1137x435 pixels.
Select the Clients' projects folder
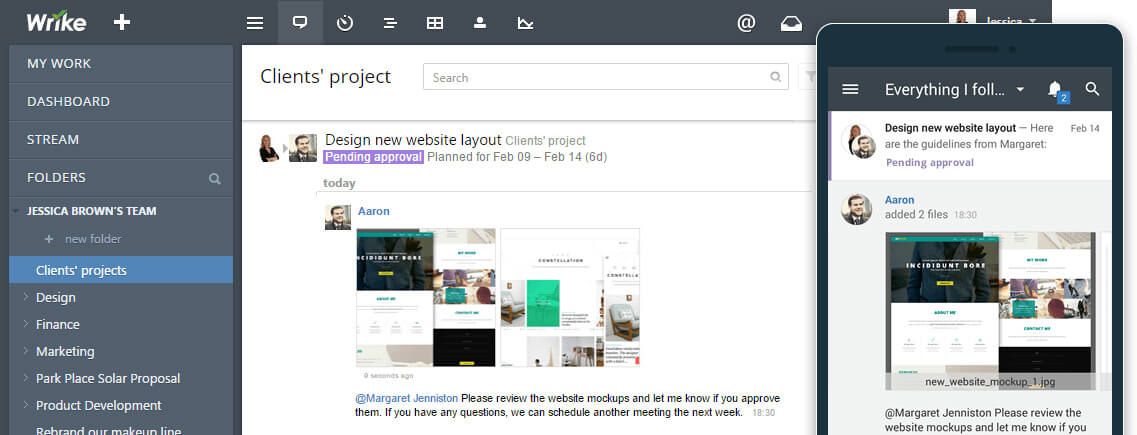click(121, 270)
